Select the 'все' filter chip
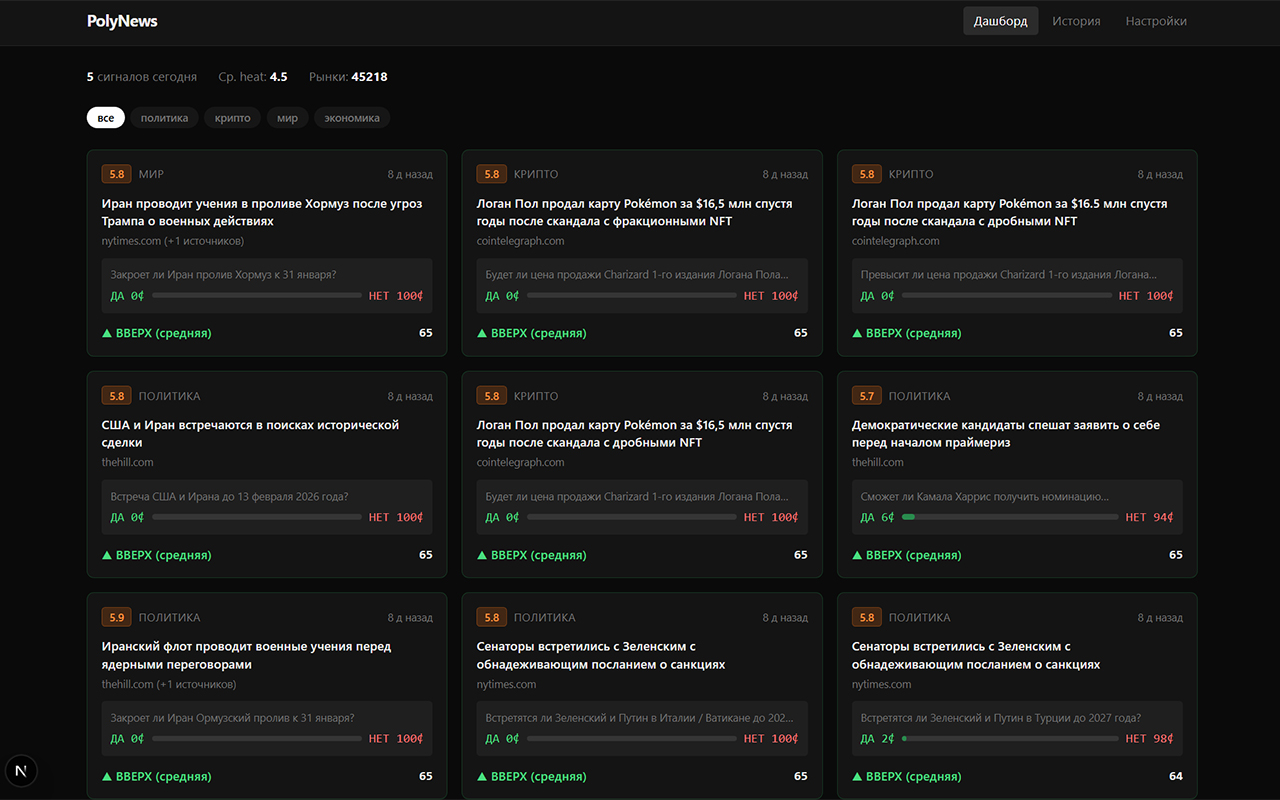The width and height of the screenshot is (1280, 800). click(105, 118)
